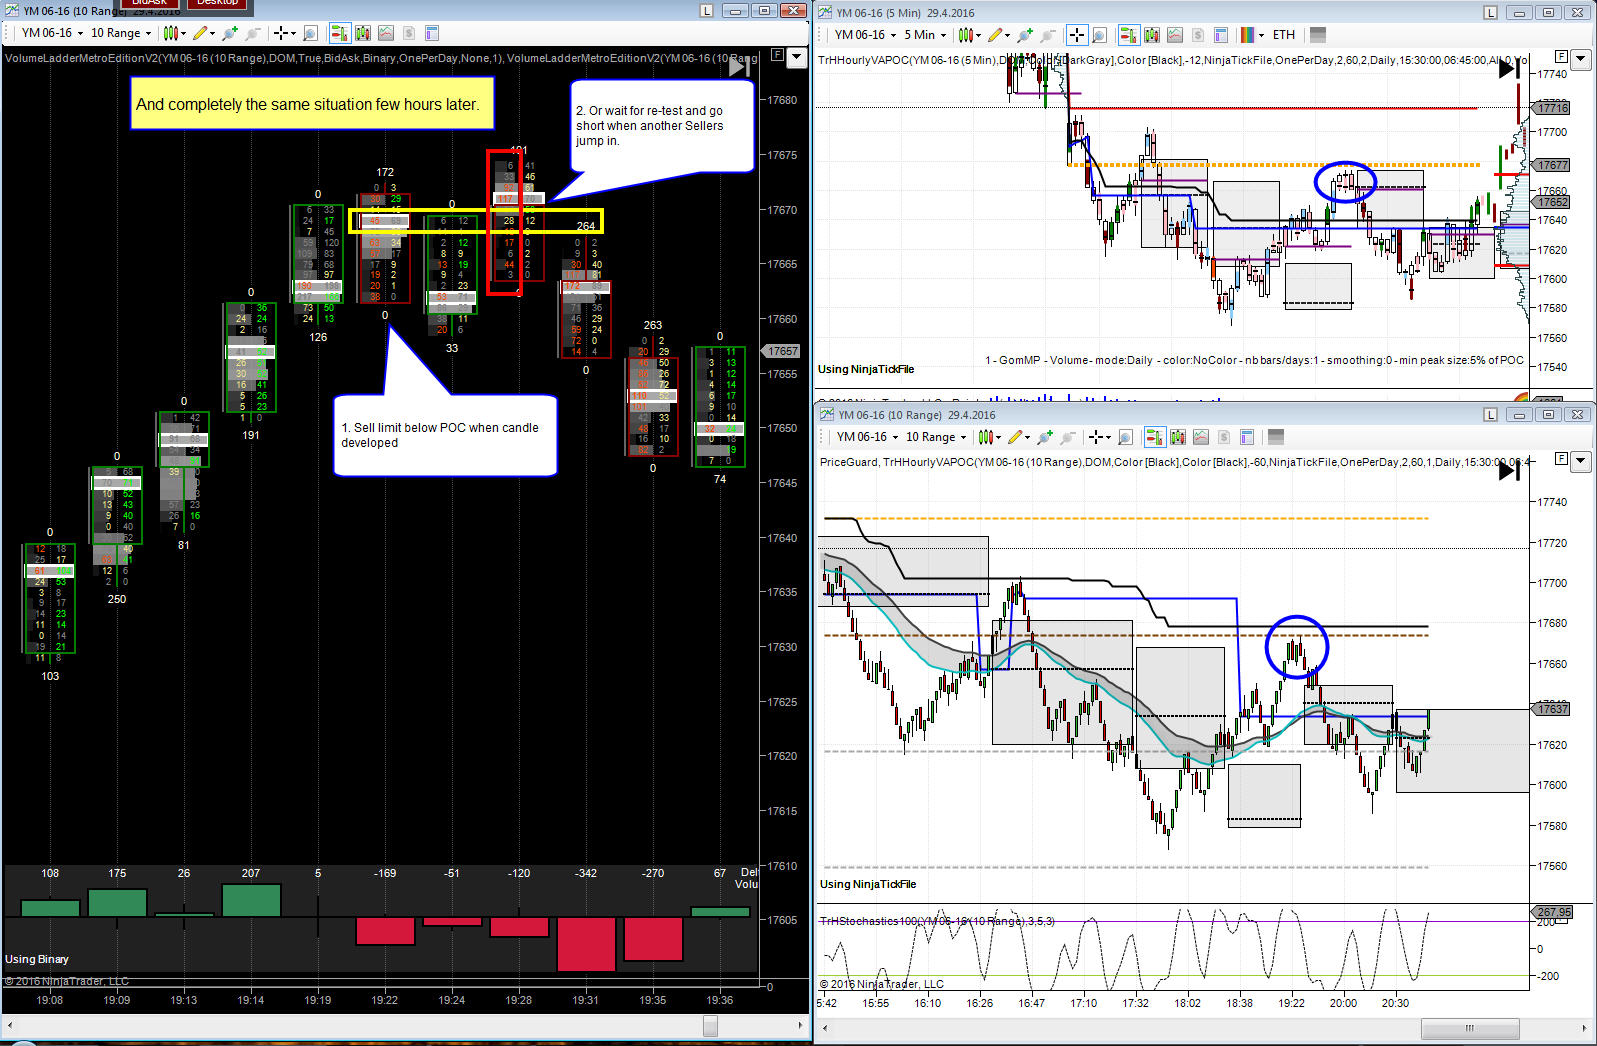Click the "Using Binary" label in VolumeLadder chart
The height and width of the screenshot is (1046, 1597).
37,959
